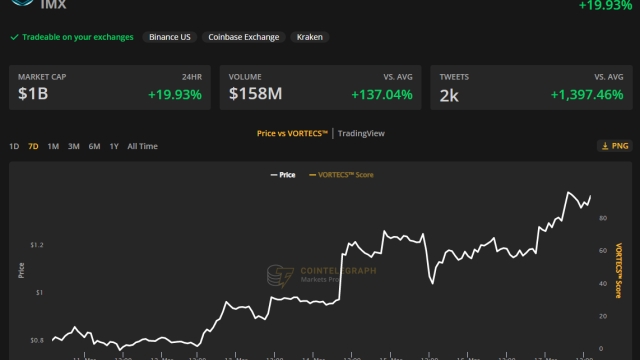The width and height of the screenshot is (640, 360).
Task: Click the $1B market cap value
Action: 33,94
